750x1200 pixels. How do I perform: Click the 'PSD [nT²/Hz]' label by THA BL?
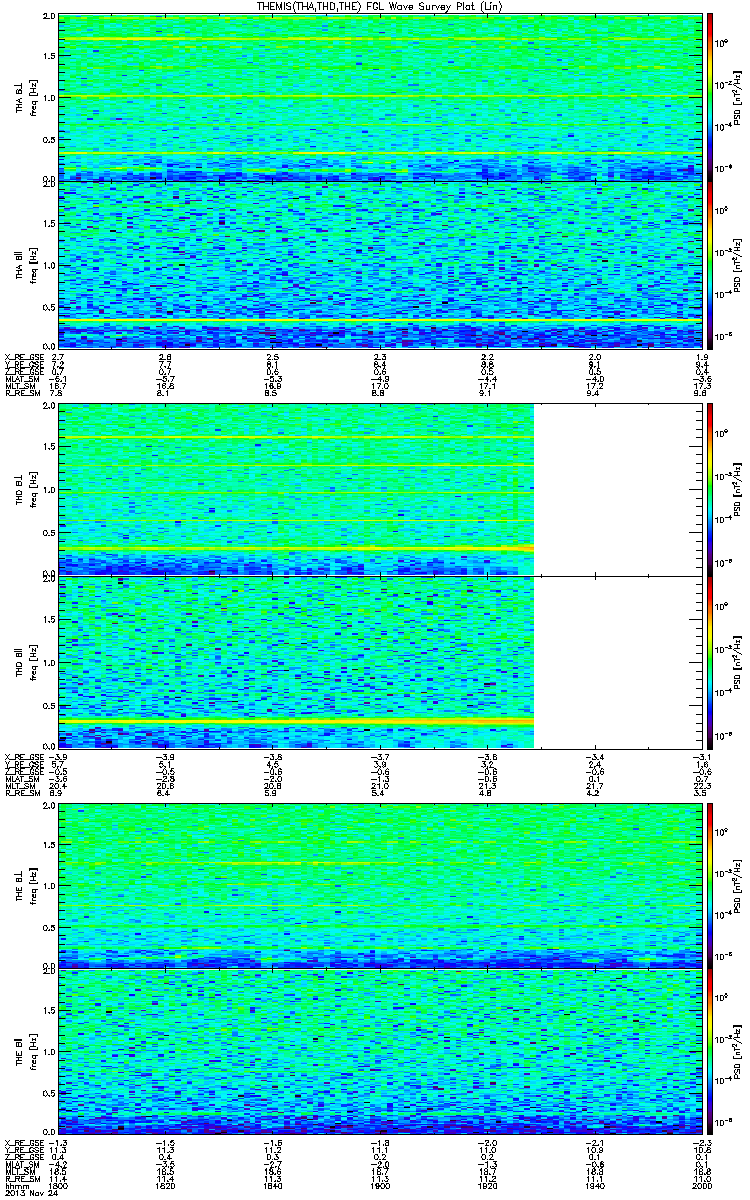[x=740, y=97]
